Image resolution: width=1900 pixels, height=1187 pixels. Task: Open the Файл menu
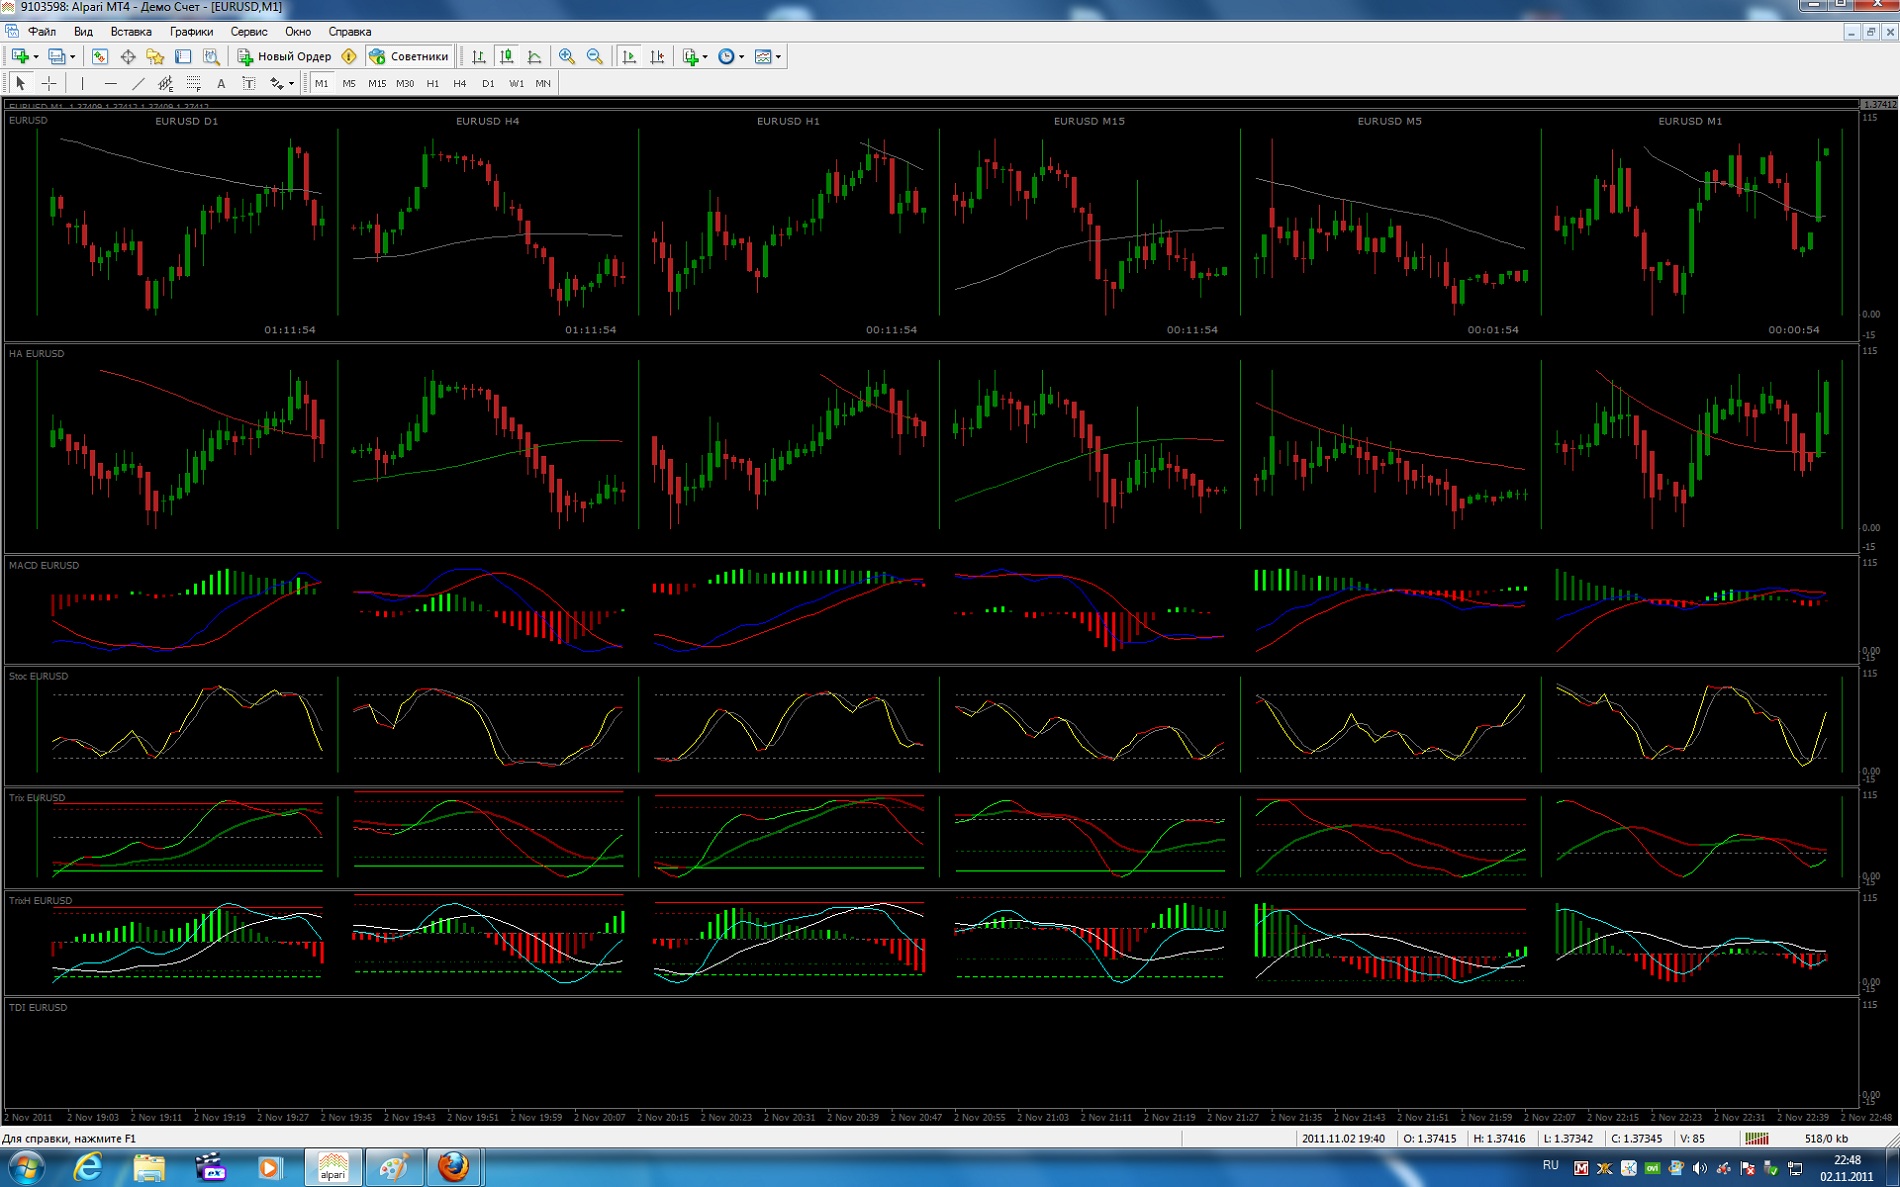42,32
